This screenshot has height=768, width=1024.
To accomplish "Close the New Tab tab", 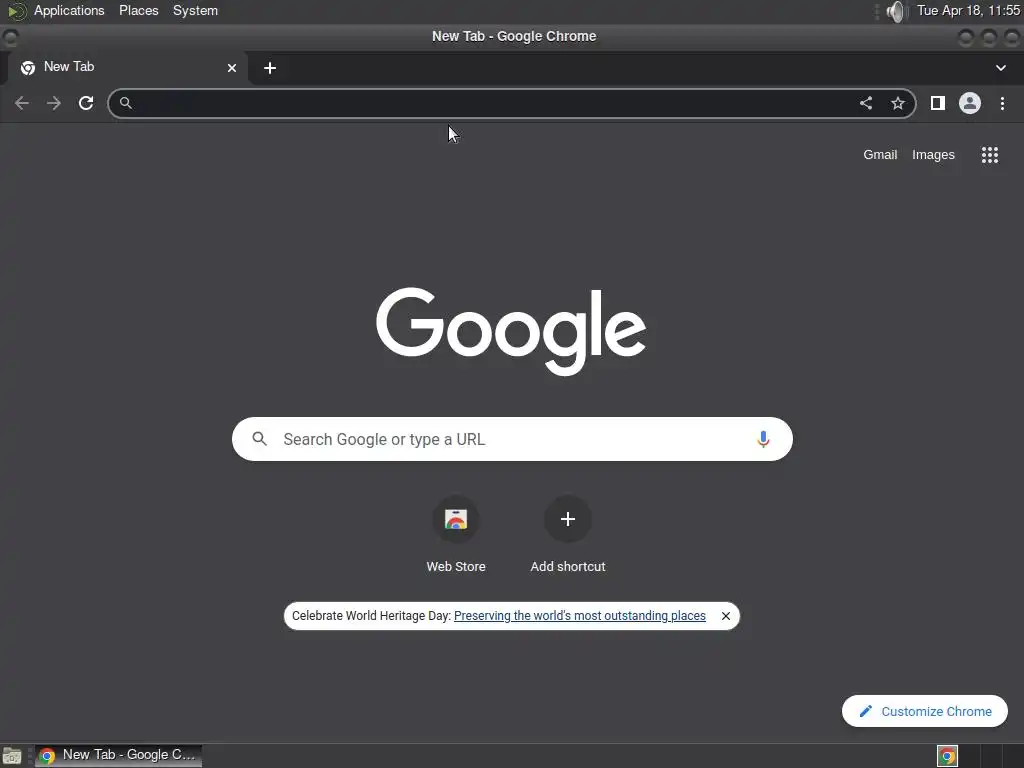I will pos(232,68).
